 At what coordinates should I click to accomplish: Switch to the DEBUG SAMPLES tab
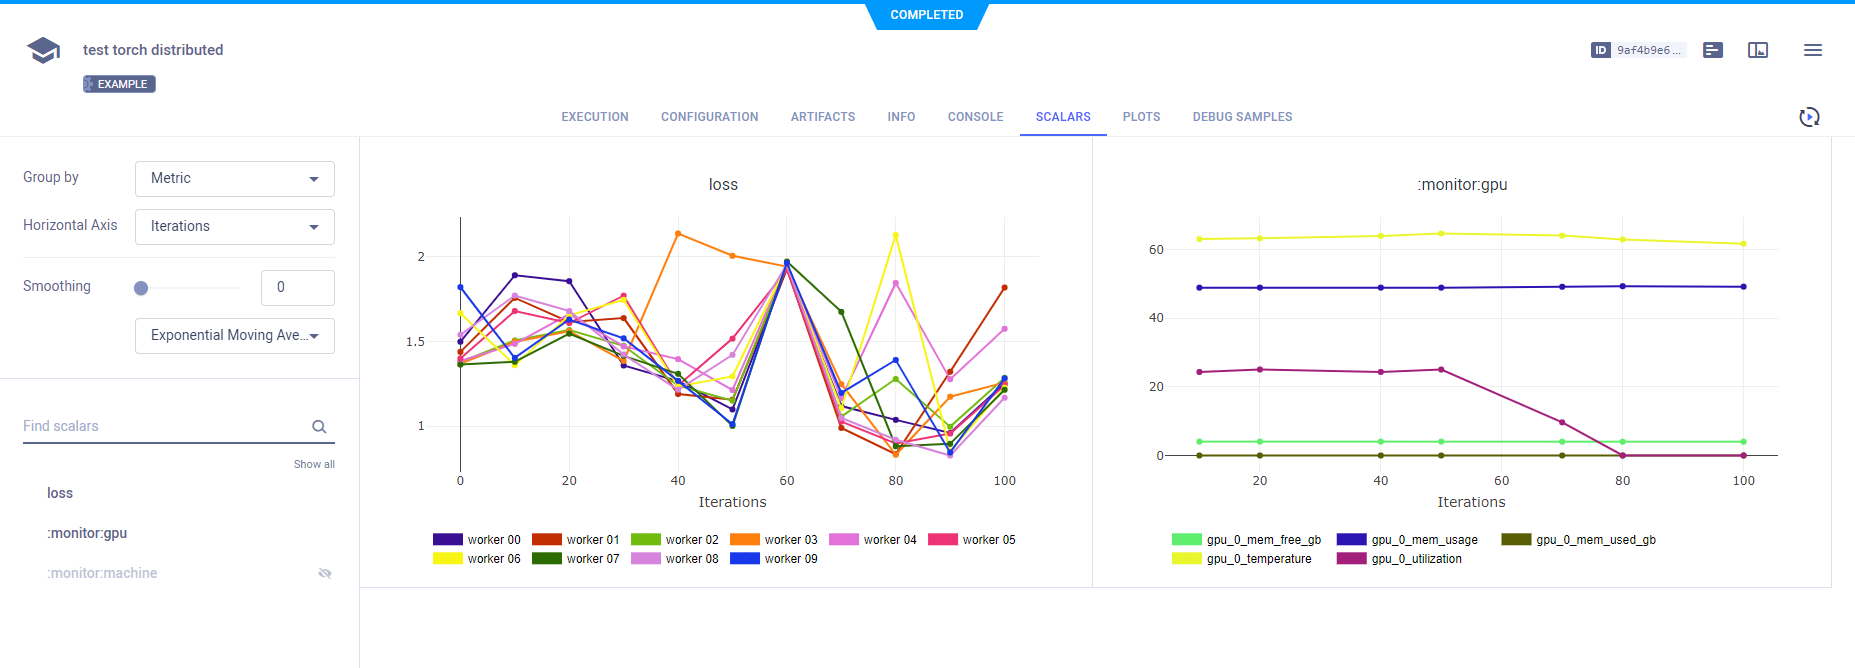pyautogui.click(x=1242, y=117)
